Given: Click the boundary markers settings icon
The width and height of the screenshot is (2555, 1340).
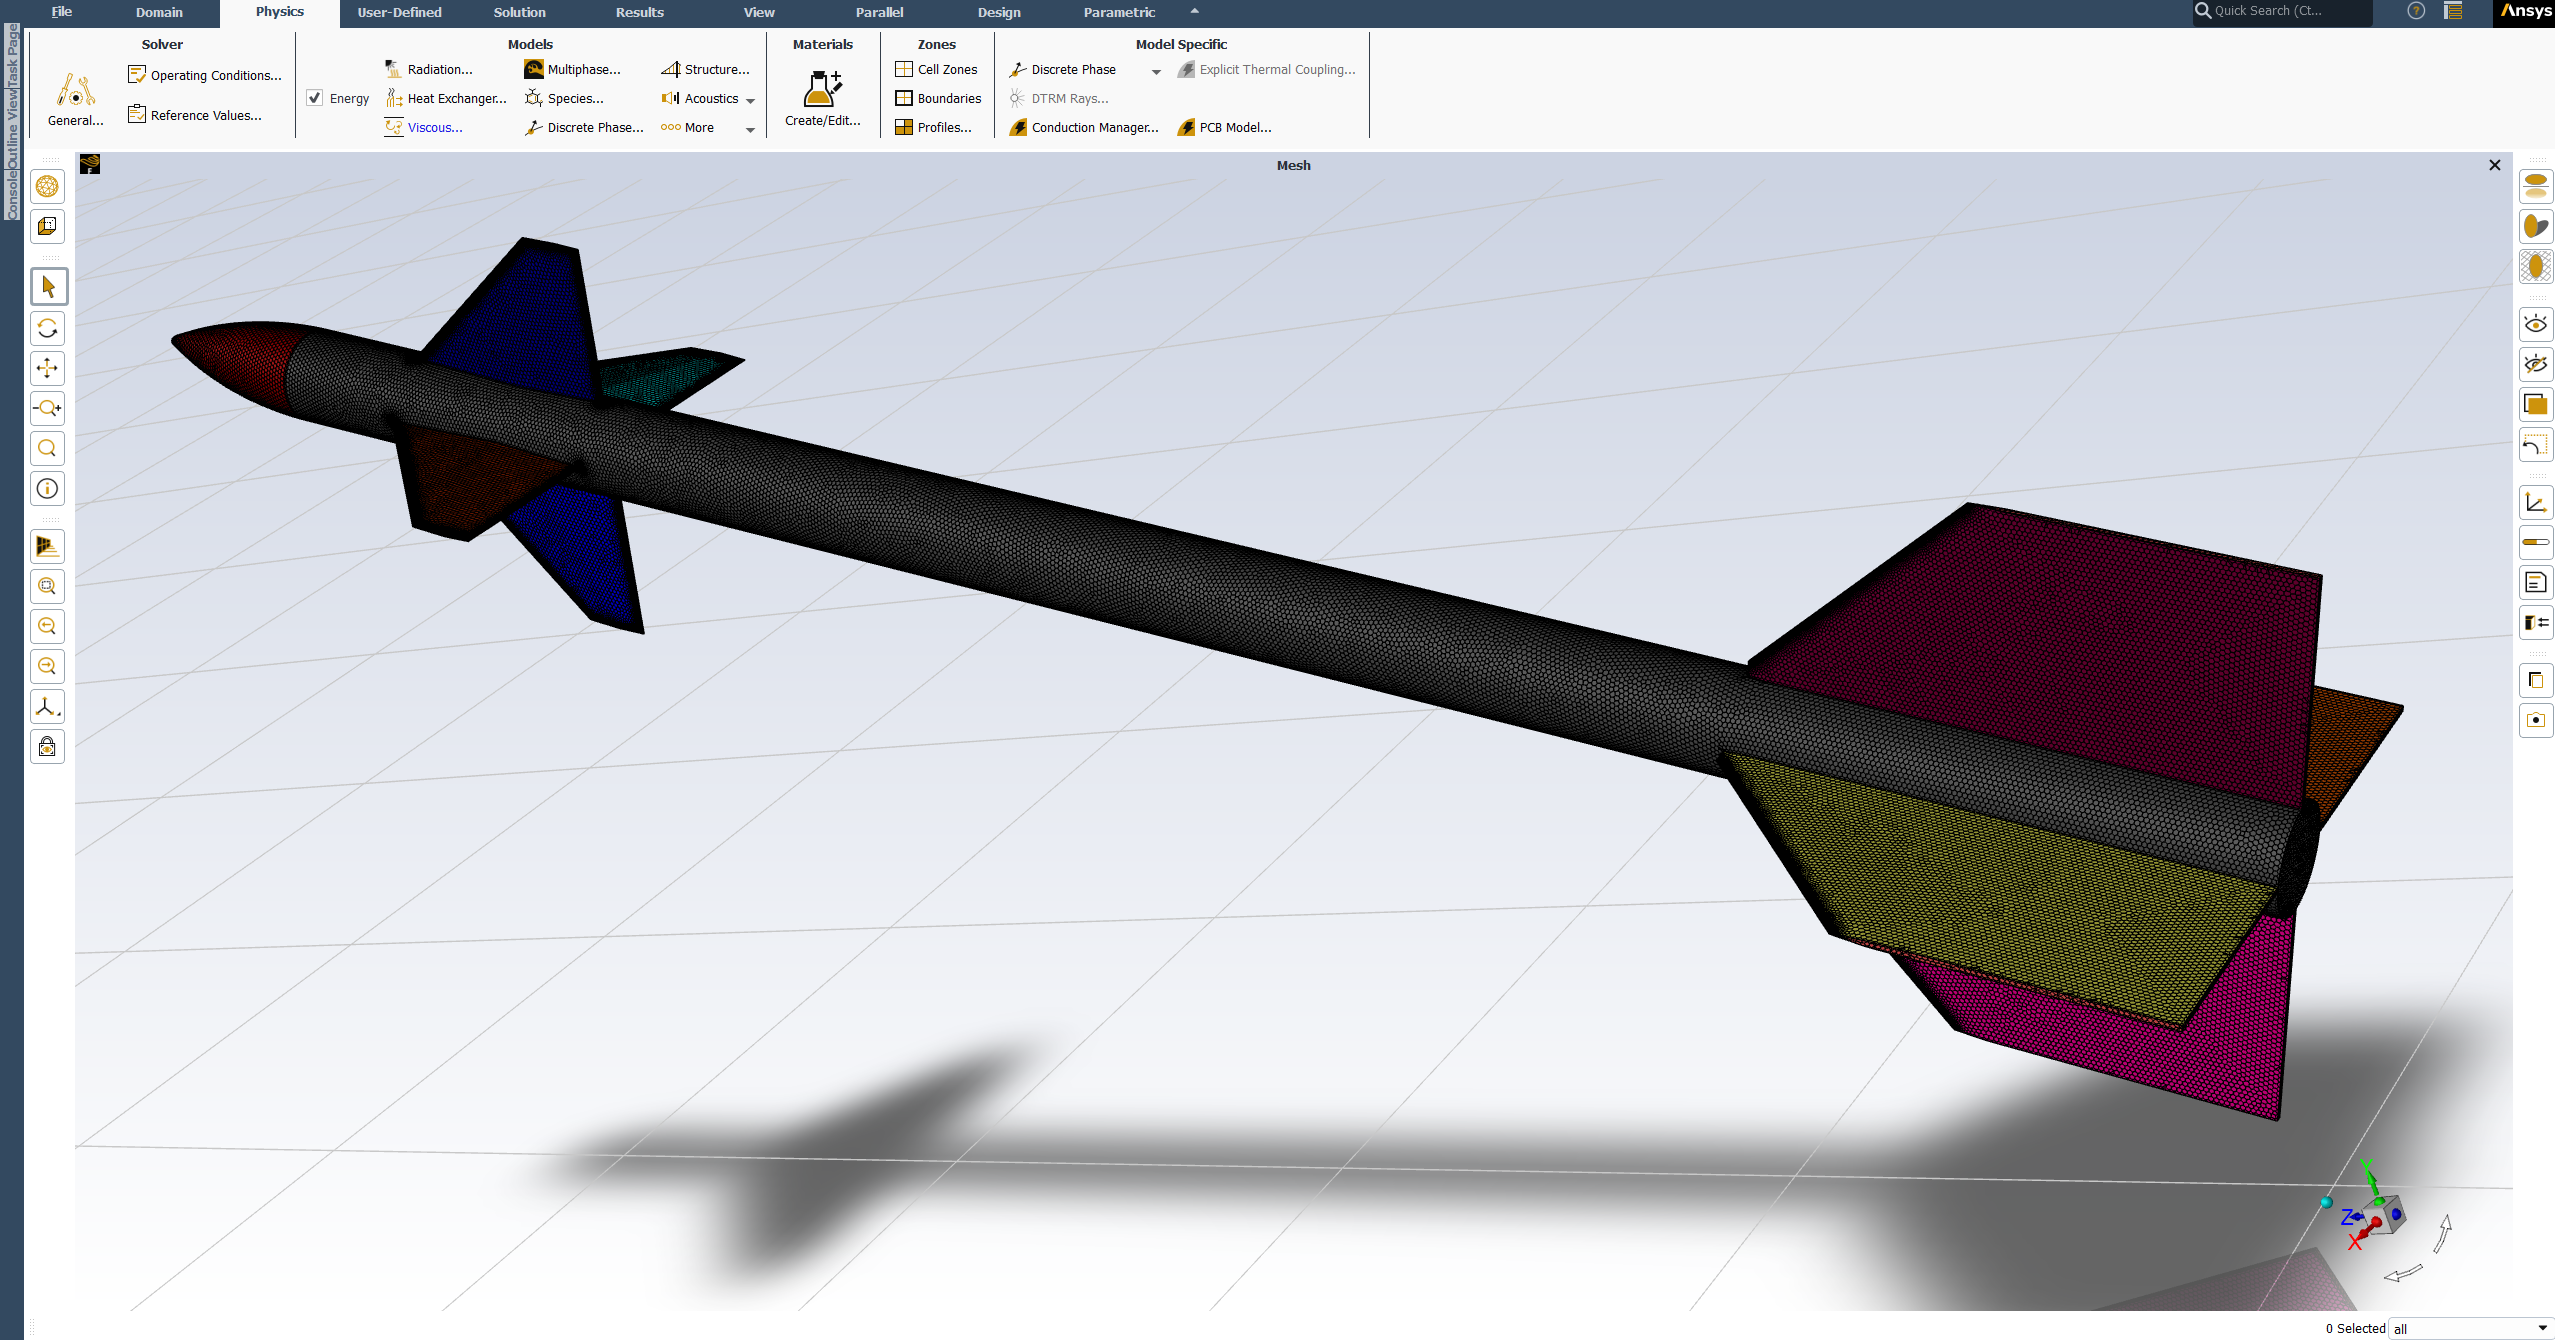Looking at the screenshot, I should click(2536, 622).
